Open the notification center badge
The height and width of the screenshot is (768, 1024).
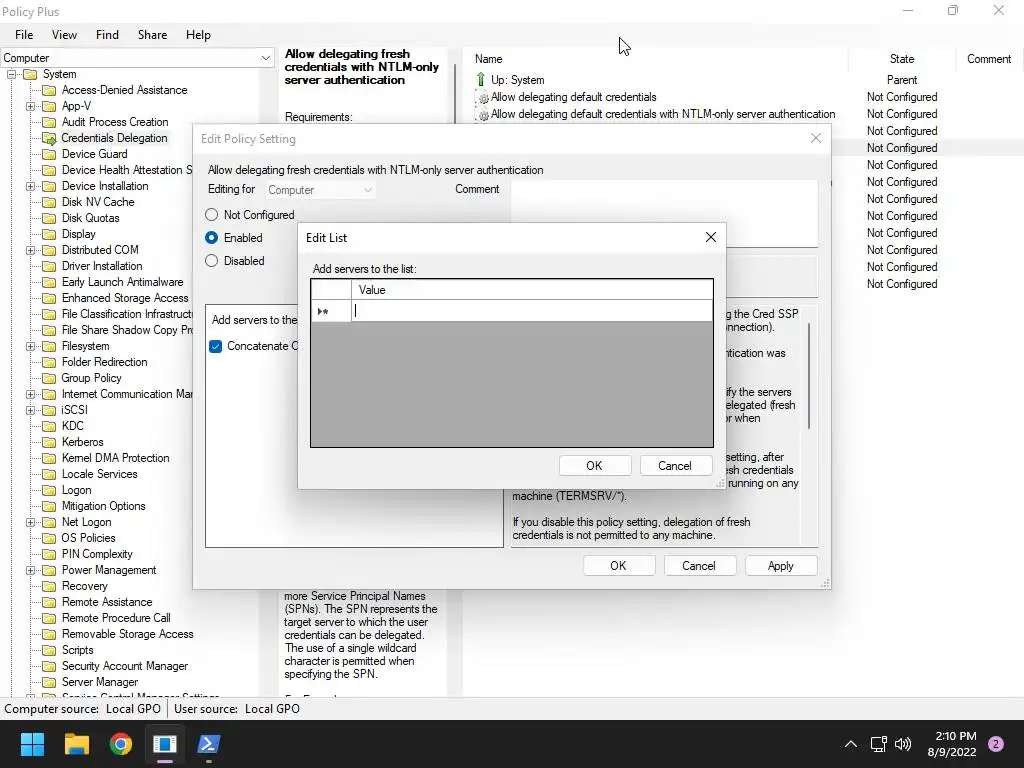996,744
